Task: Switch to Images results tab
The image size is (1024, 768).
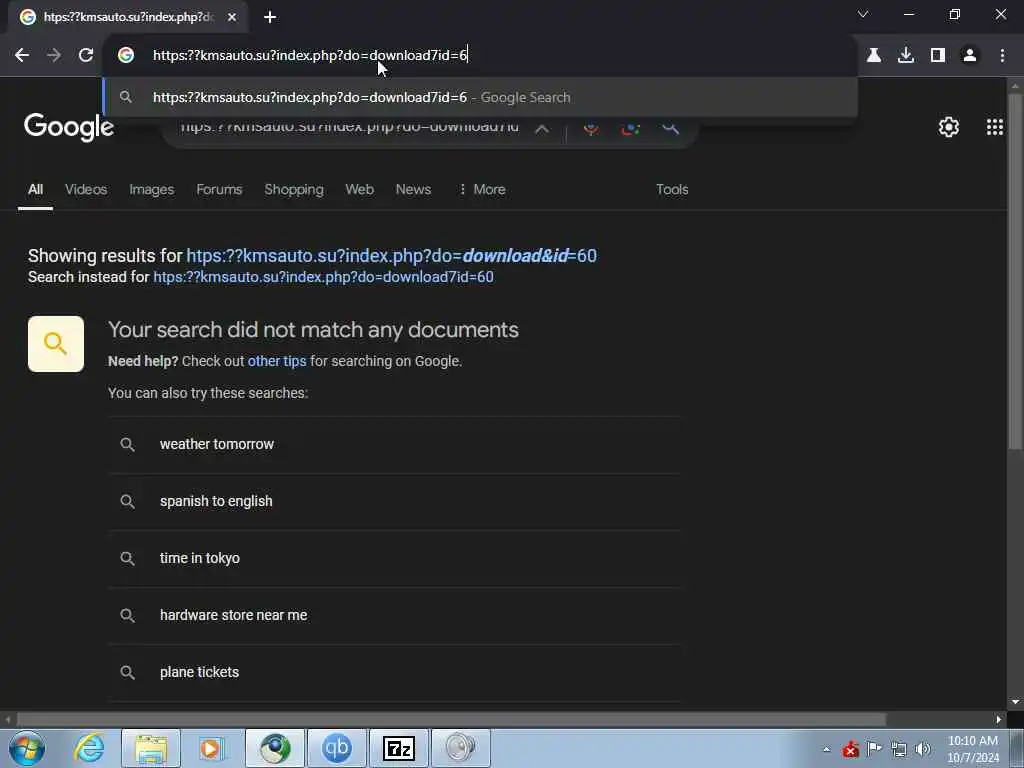Action: pos(152,189)
